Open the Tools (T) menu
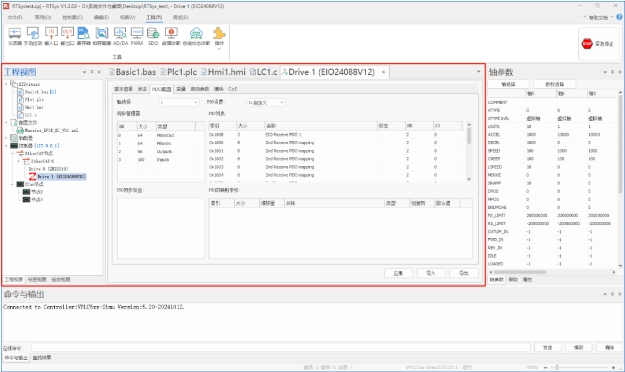Viewport: 625px width, 372px height. tap(154, 18)
